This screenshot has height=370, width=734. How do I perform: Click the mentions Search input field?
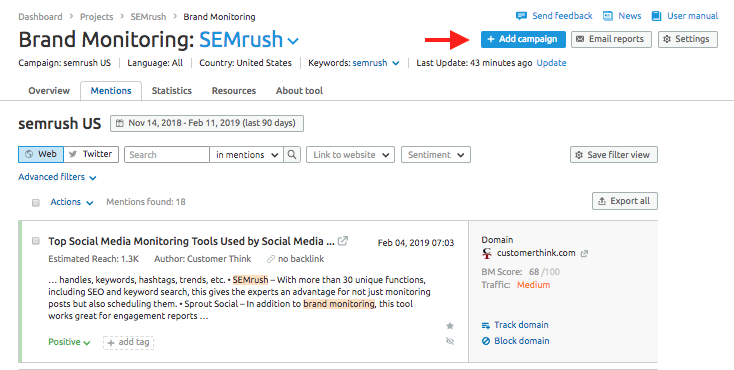tap(167, 155)
